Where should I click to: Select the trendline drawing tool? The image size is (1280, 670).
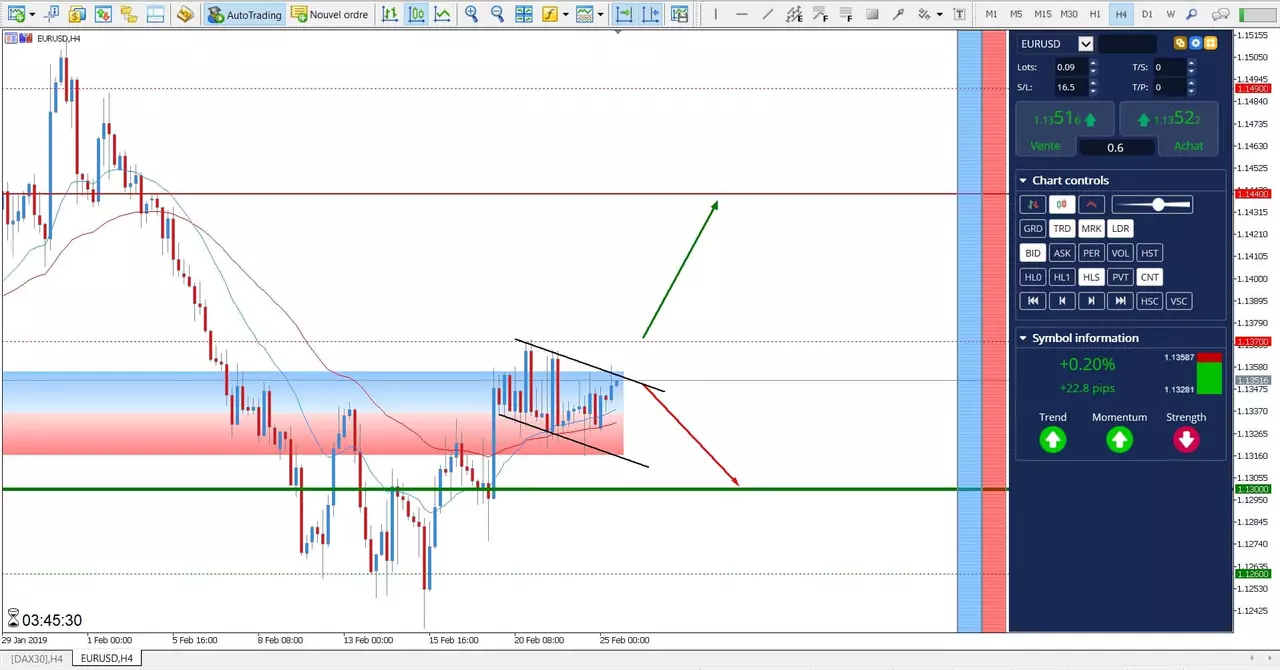coord(767,14)
